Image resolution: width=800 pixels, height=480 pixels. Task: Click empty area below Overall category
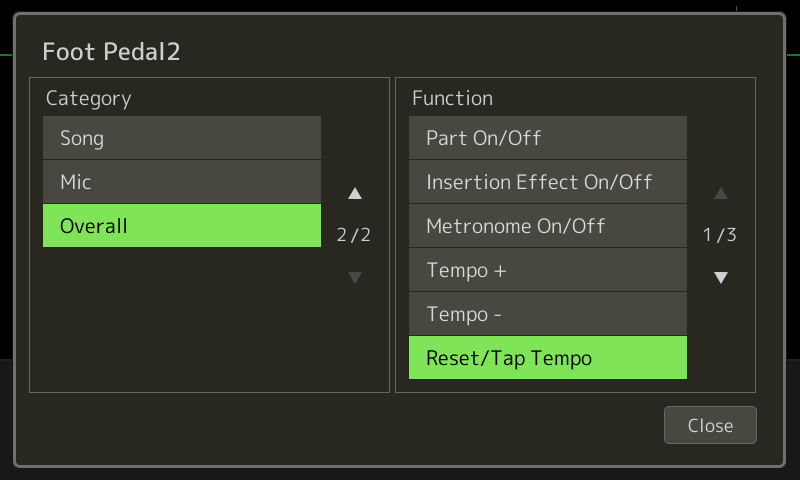coord(182,319)
